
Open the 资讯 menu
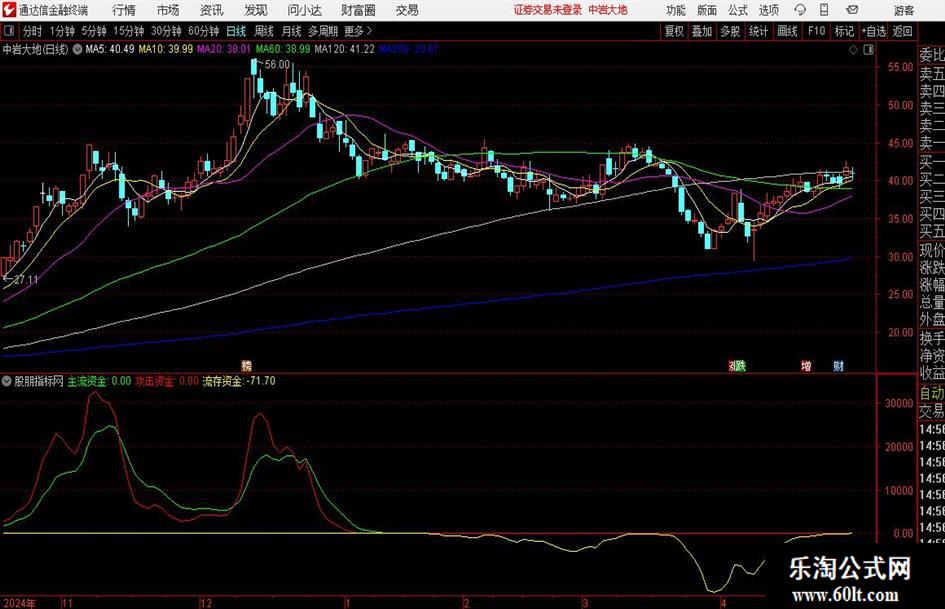(x=212, y=10)
